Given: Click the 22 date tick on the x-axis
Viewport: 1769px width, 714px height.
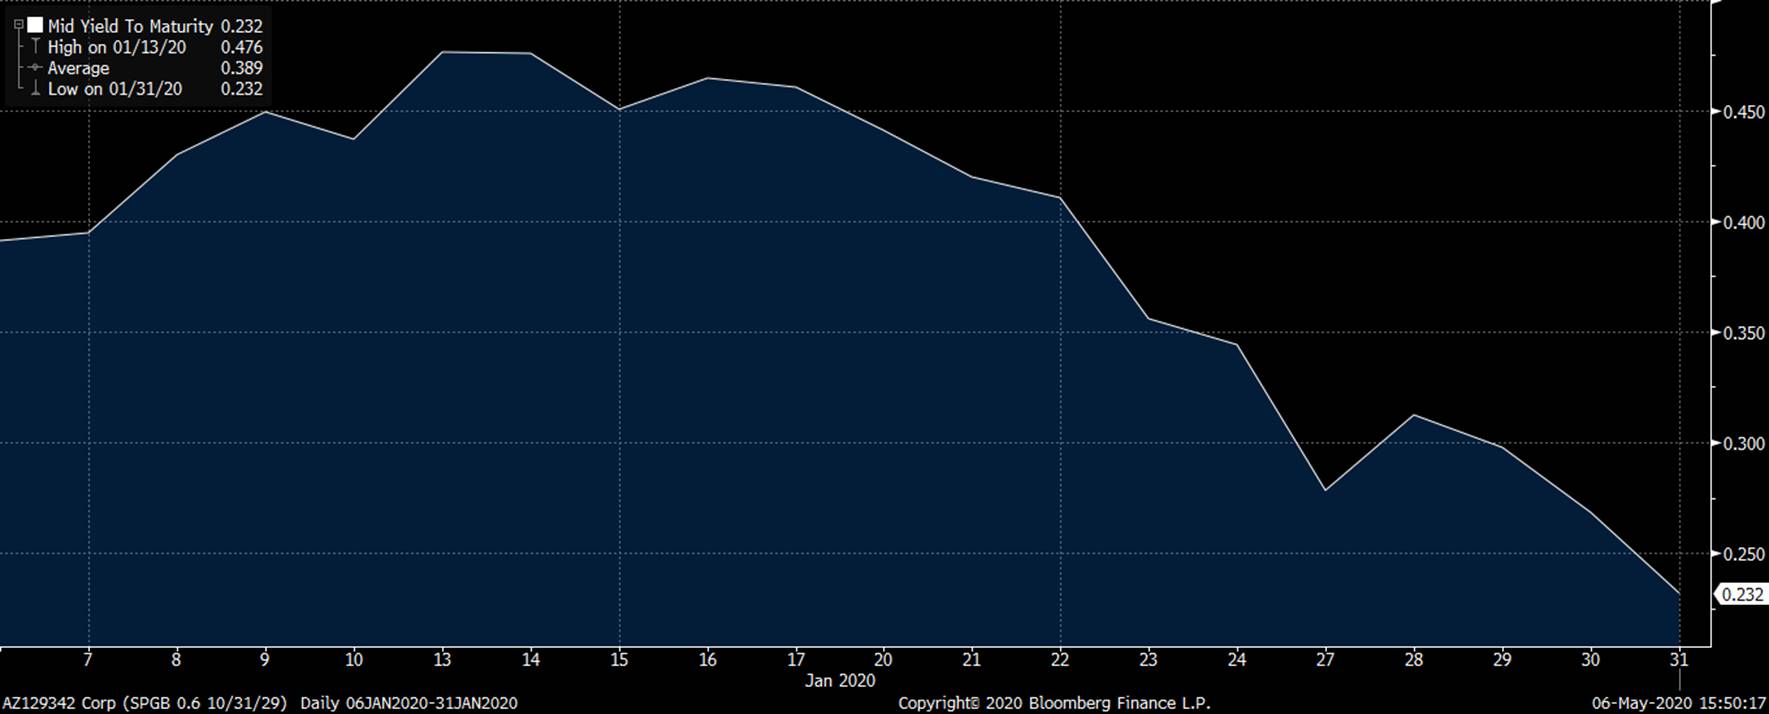Looking at the screenshot, I should click(1060, 660).
